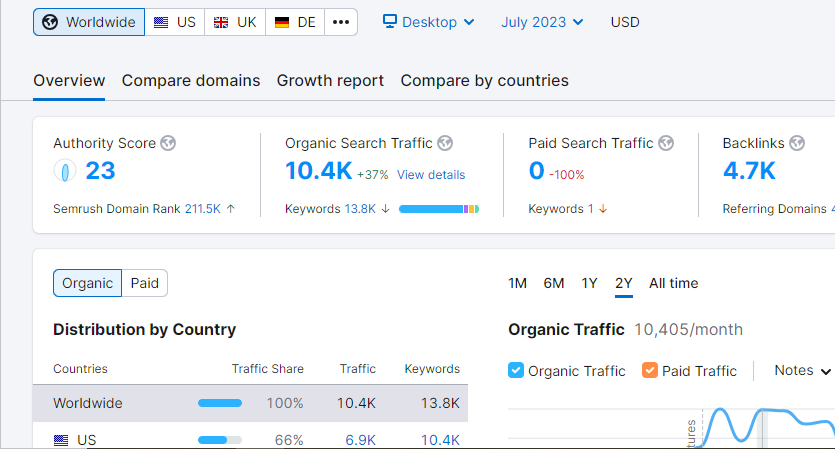Screen dimensions: 835x449
Task: Click the View details link
Action: (x=431, y=174)
